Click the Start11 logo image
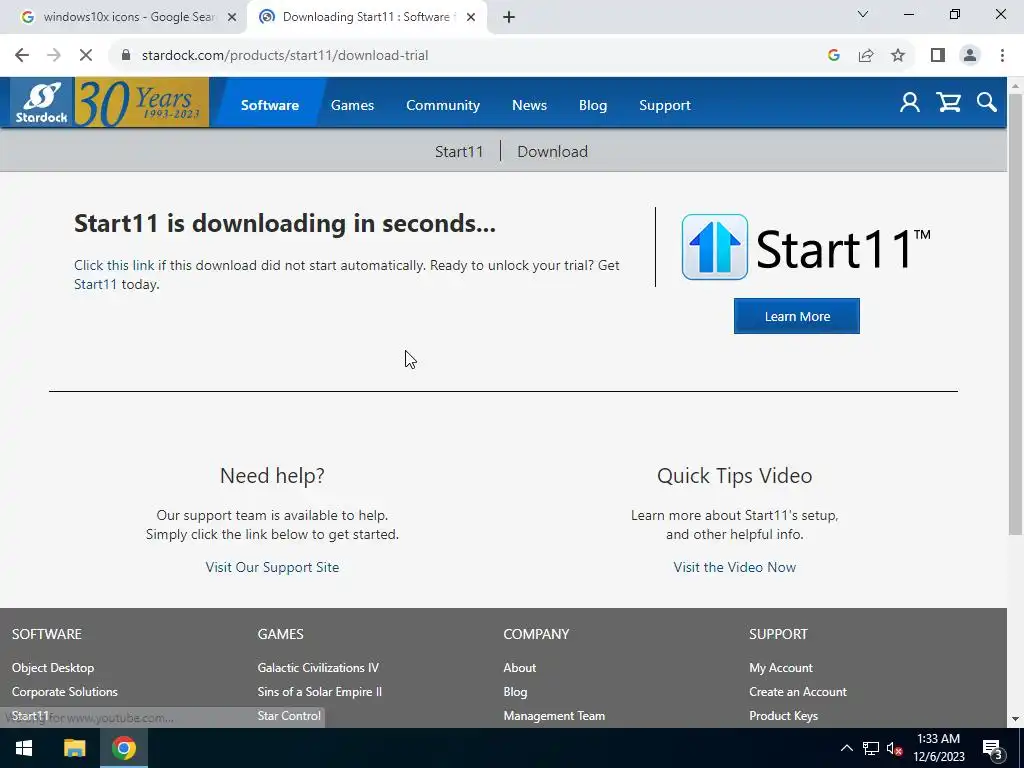 coord(806,248)
